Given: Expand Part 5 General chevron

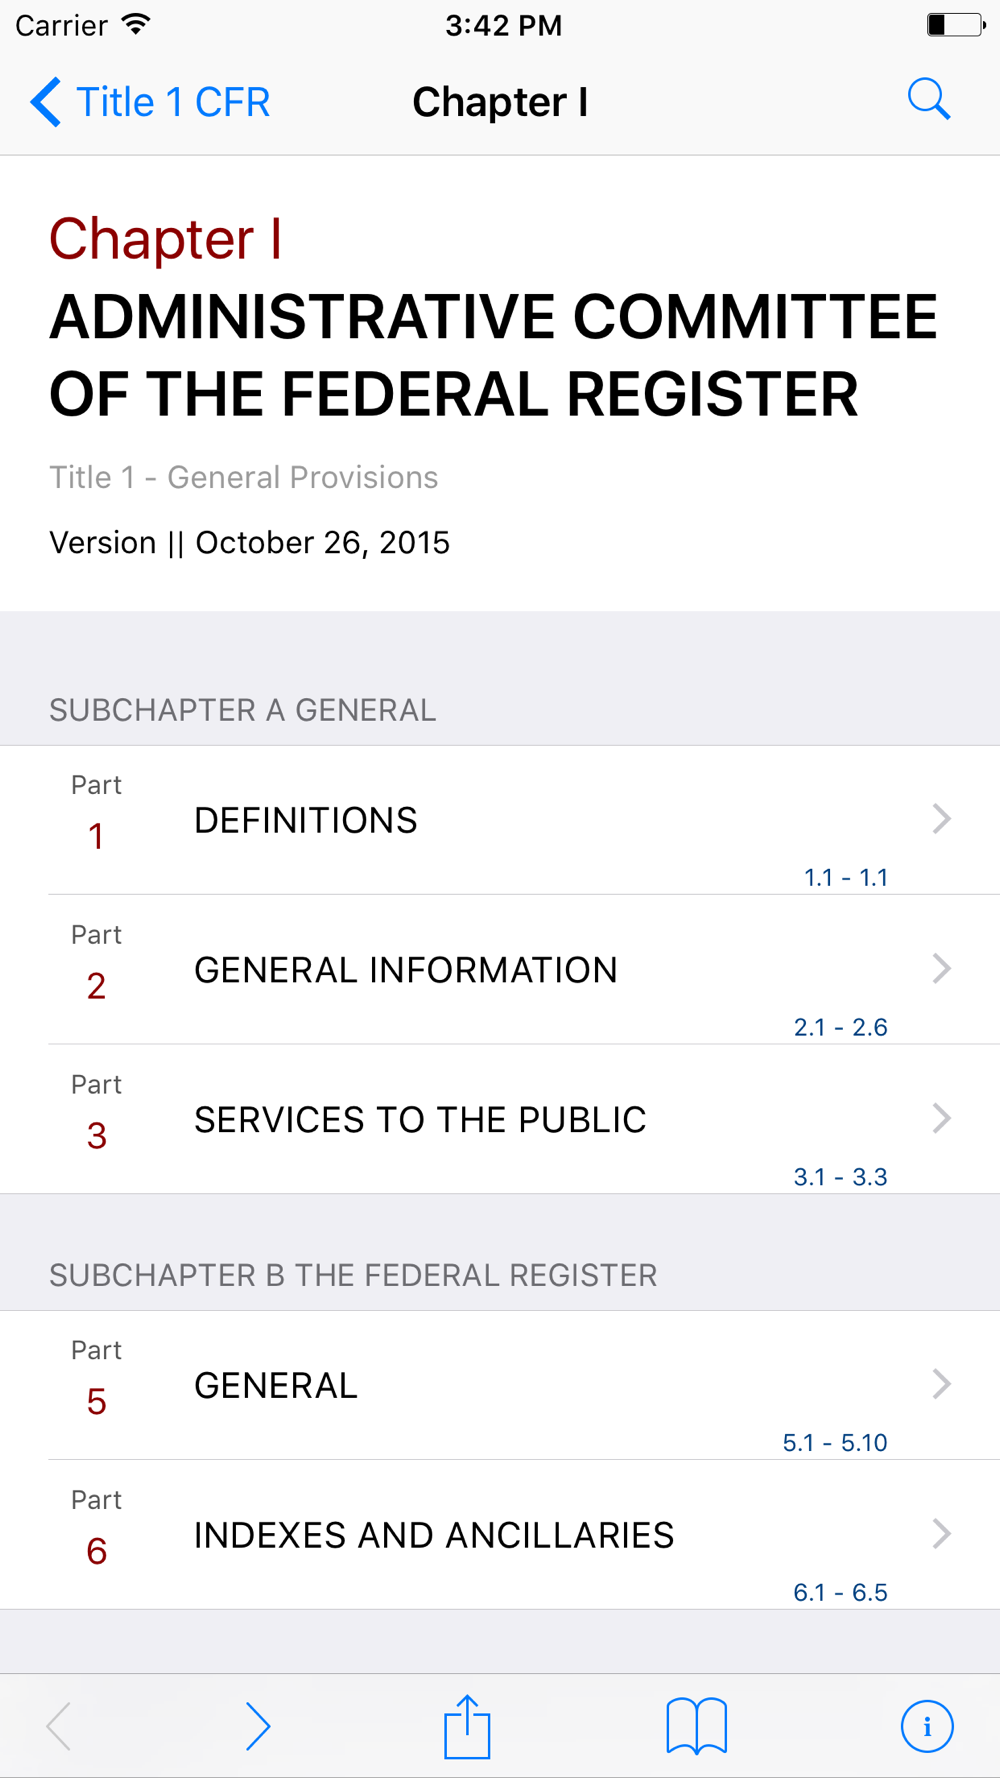Looking at the screenshot, I should [941, 1384].
